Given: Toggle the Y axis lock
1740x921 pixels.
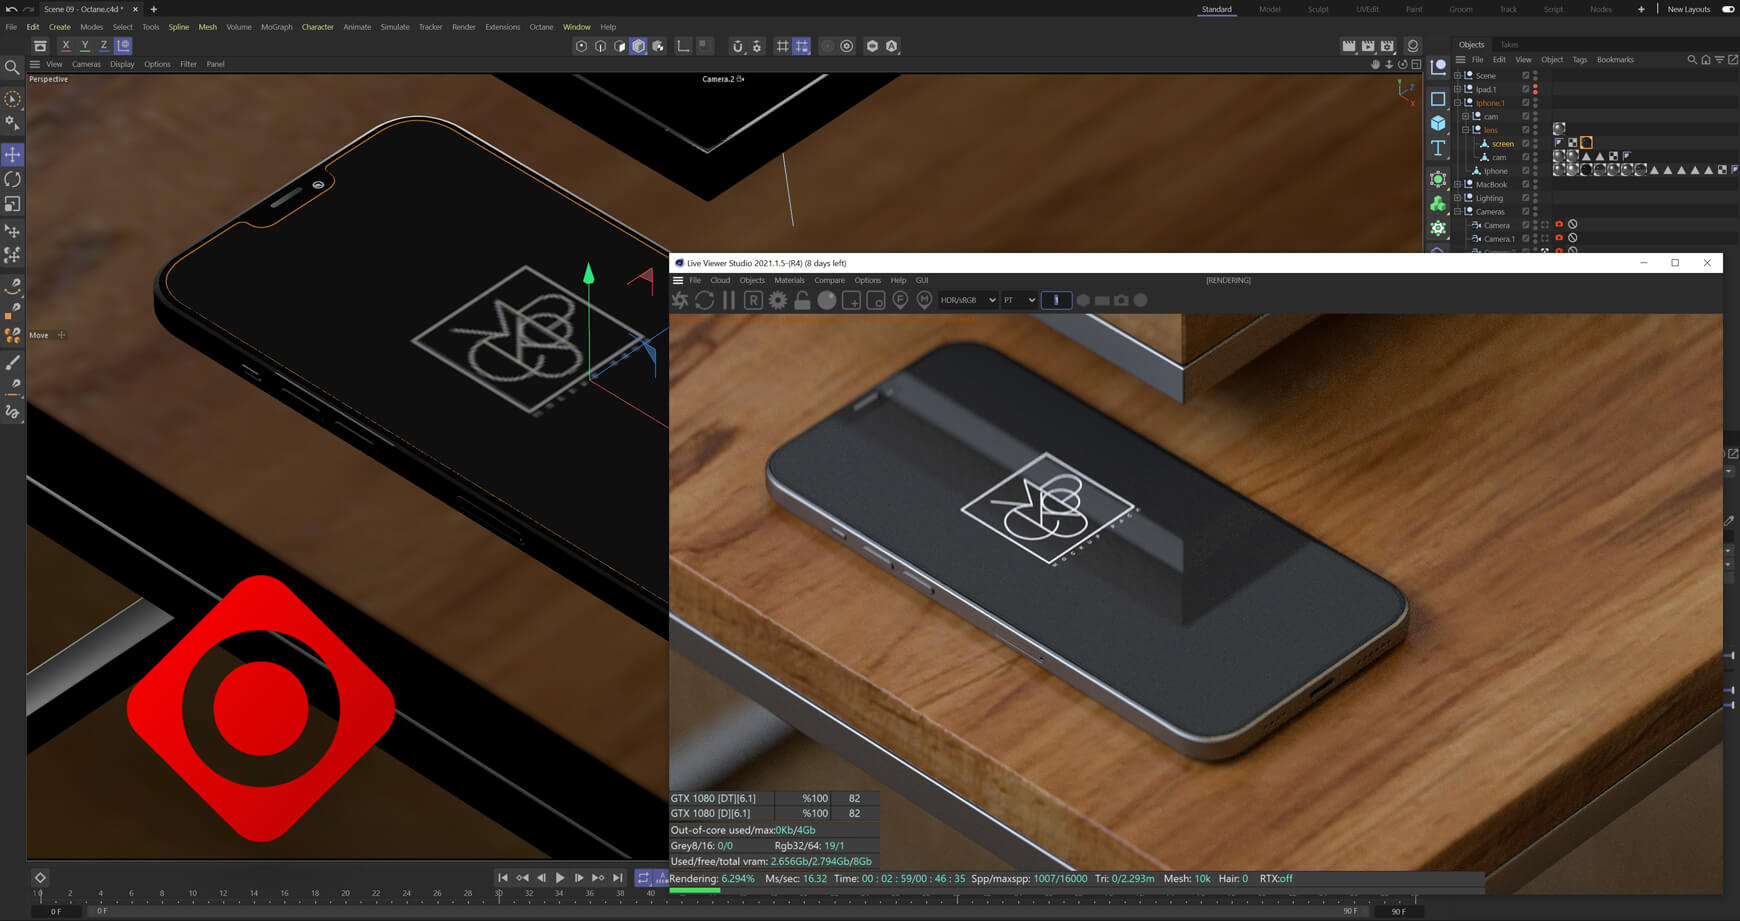Looking at the screenshot, I should pos(84,45).
